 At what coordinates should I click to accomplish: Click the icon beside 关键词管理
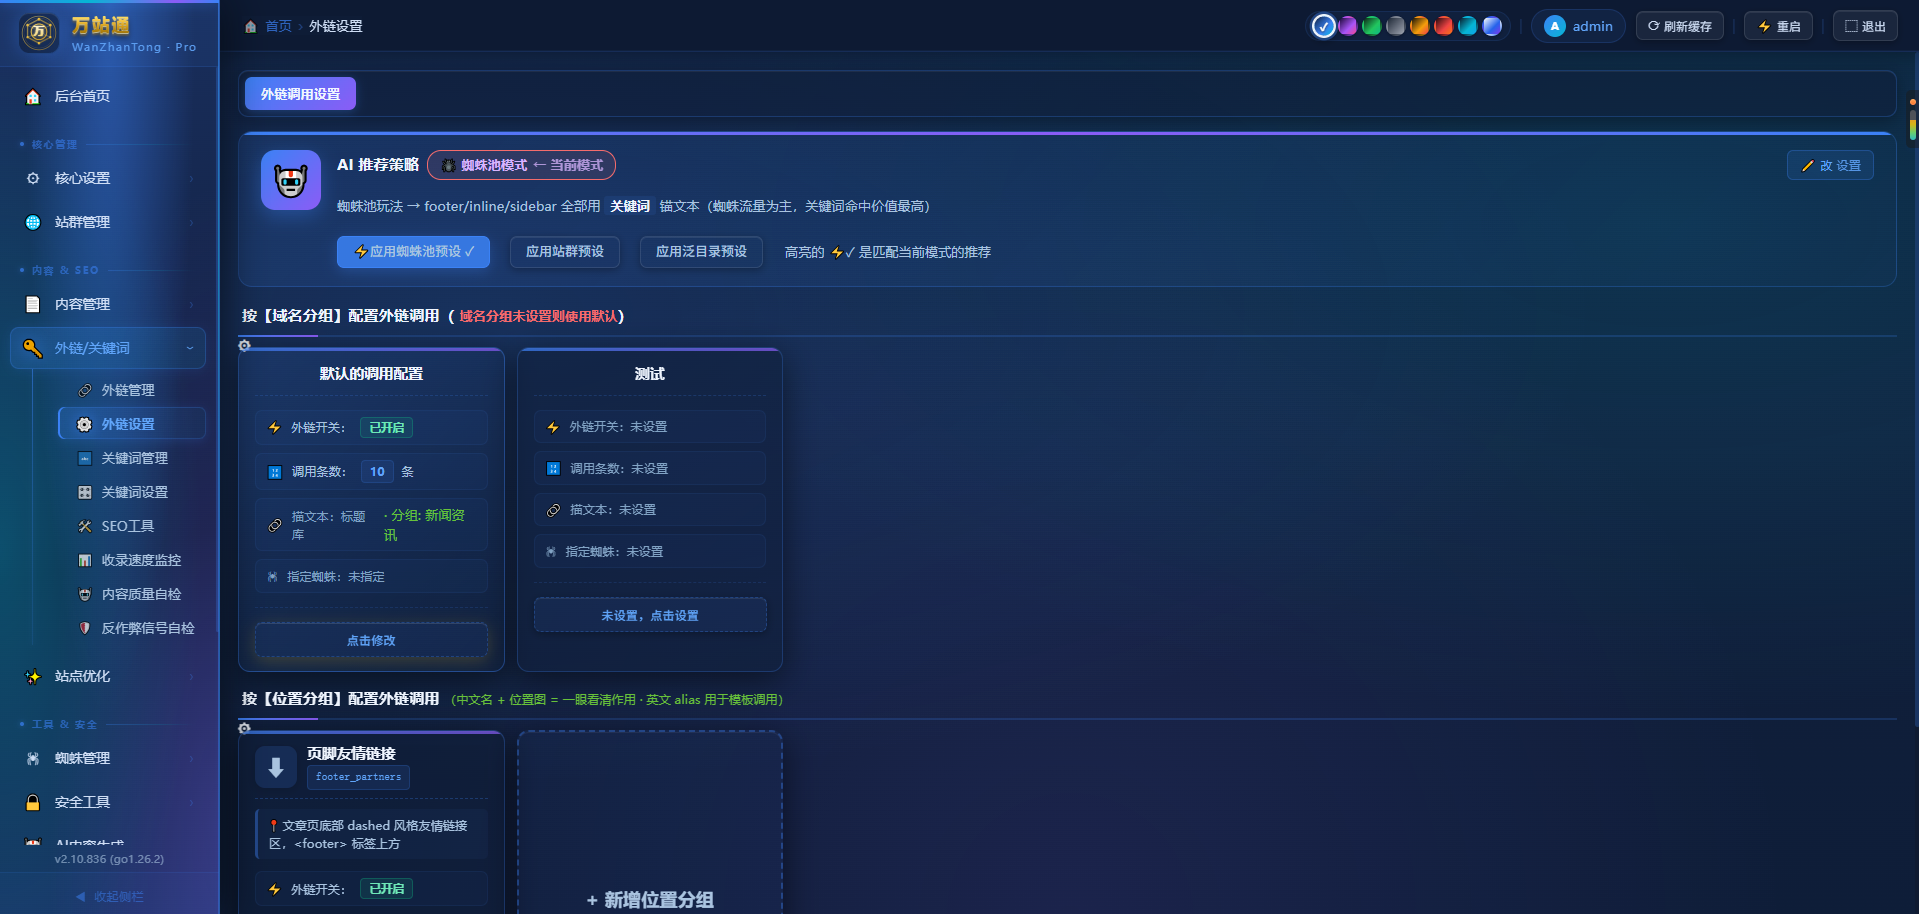pyautogui.click(x=85, y=458)
